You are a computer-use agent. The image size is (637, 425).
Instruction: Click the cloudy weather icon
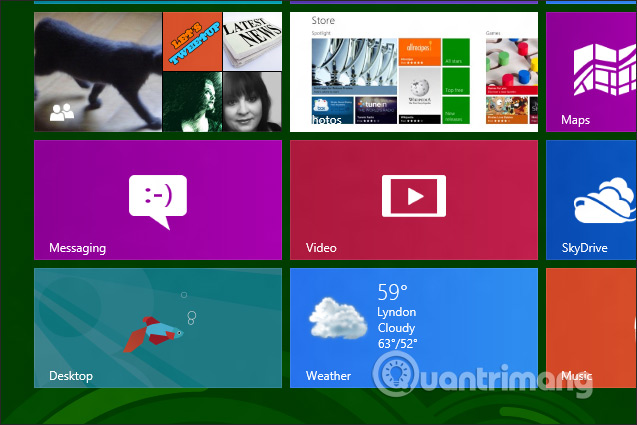(x=335, y=319)
